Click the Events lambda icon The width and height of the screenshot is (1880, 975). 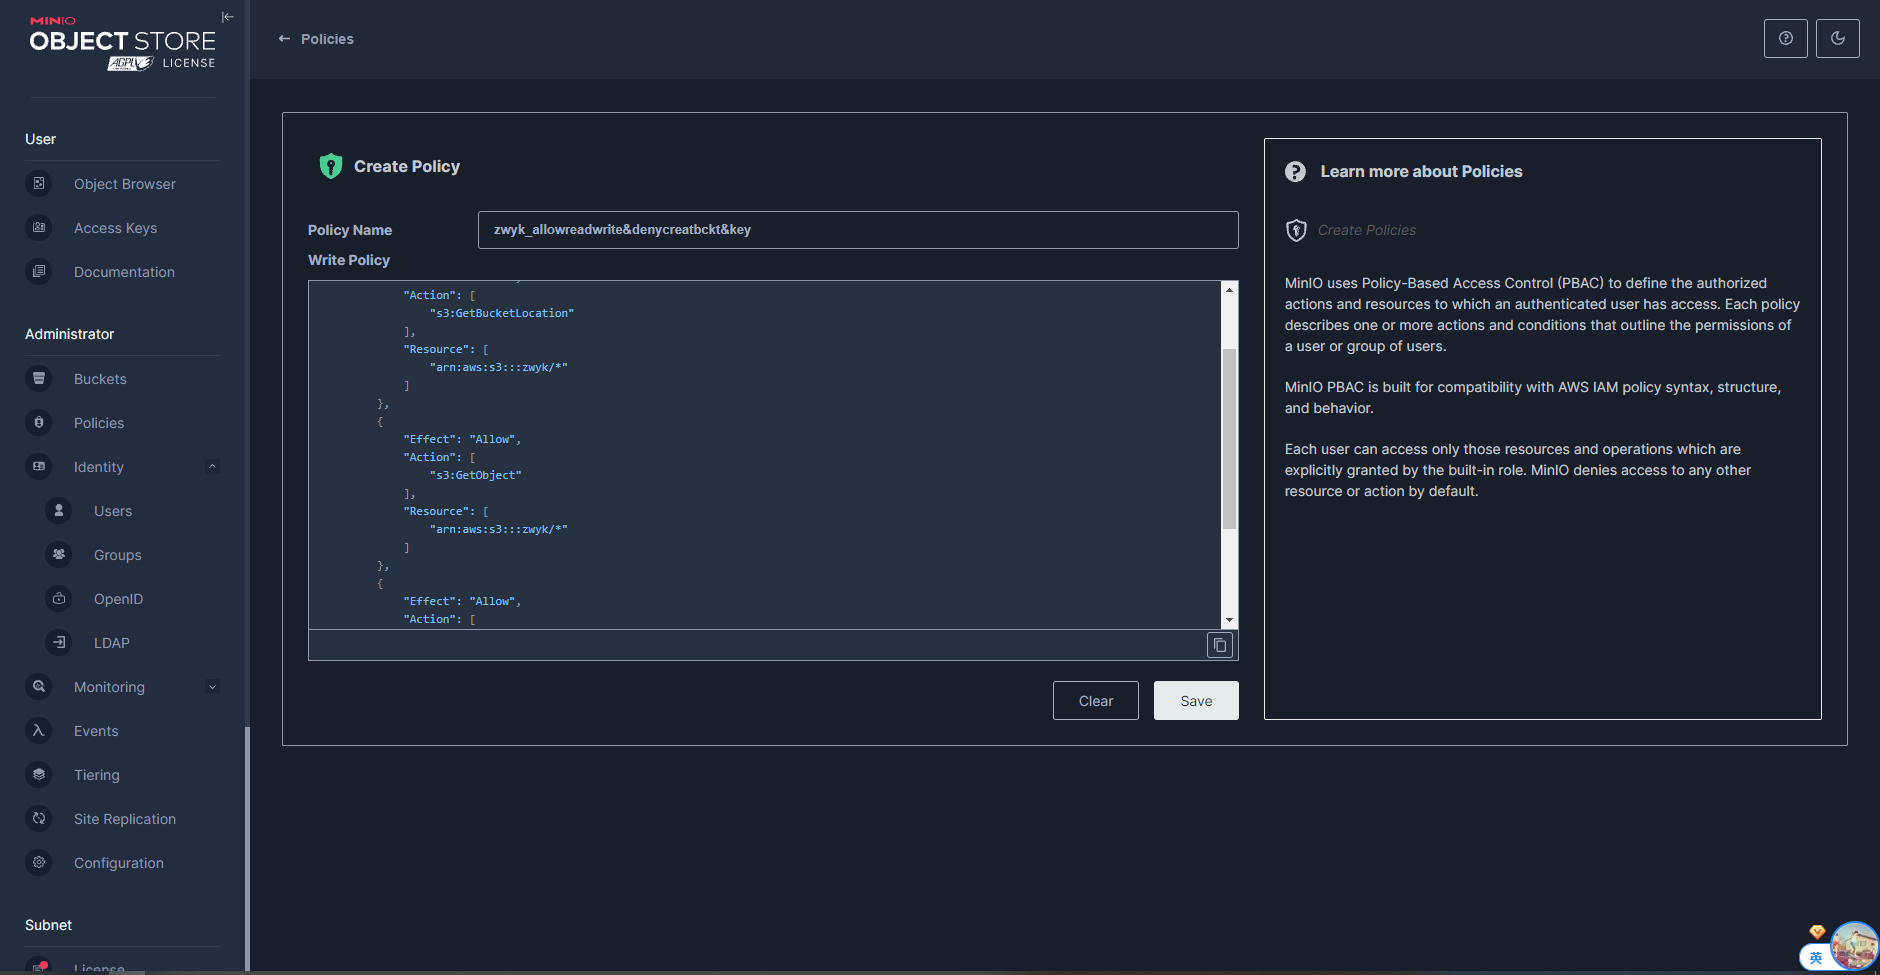(39, 731)
